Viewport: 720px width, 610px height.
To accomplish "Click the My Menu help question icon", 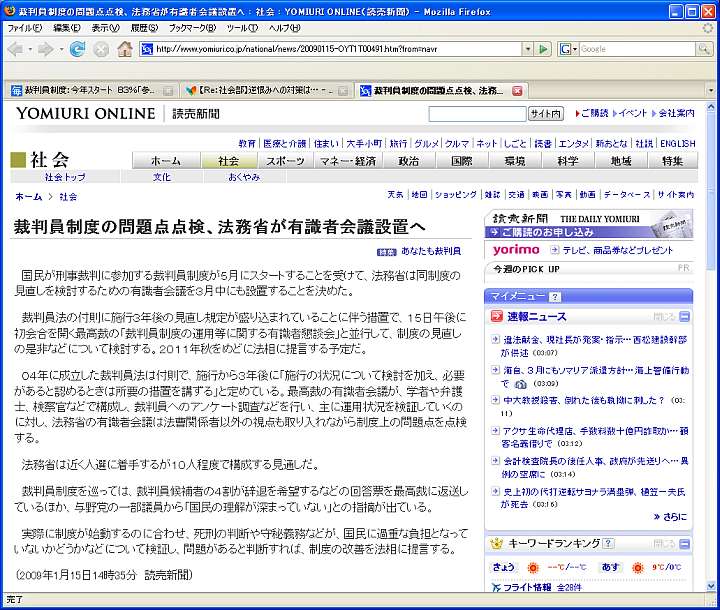I will click(x=554, y=296).
